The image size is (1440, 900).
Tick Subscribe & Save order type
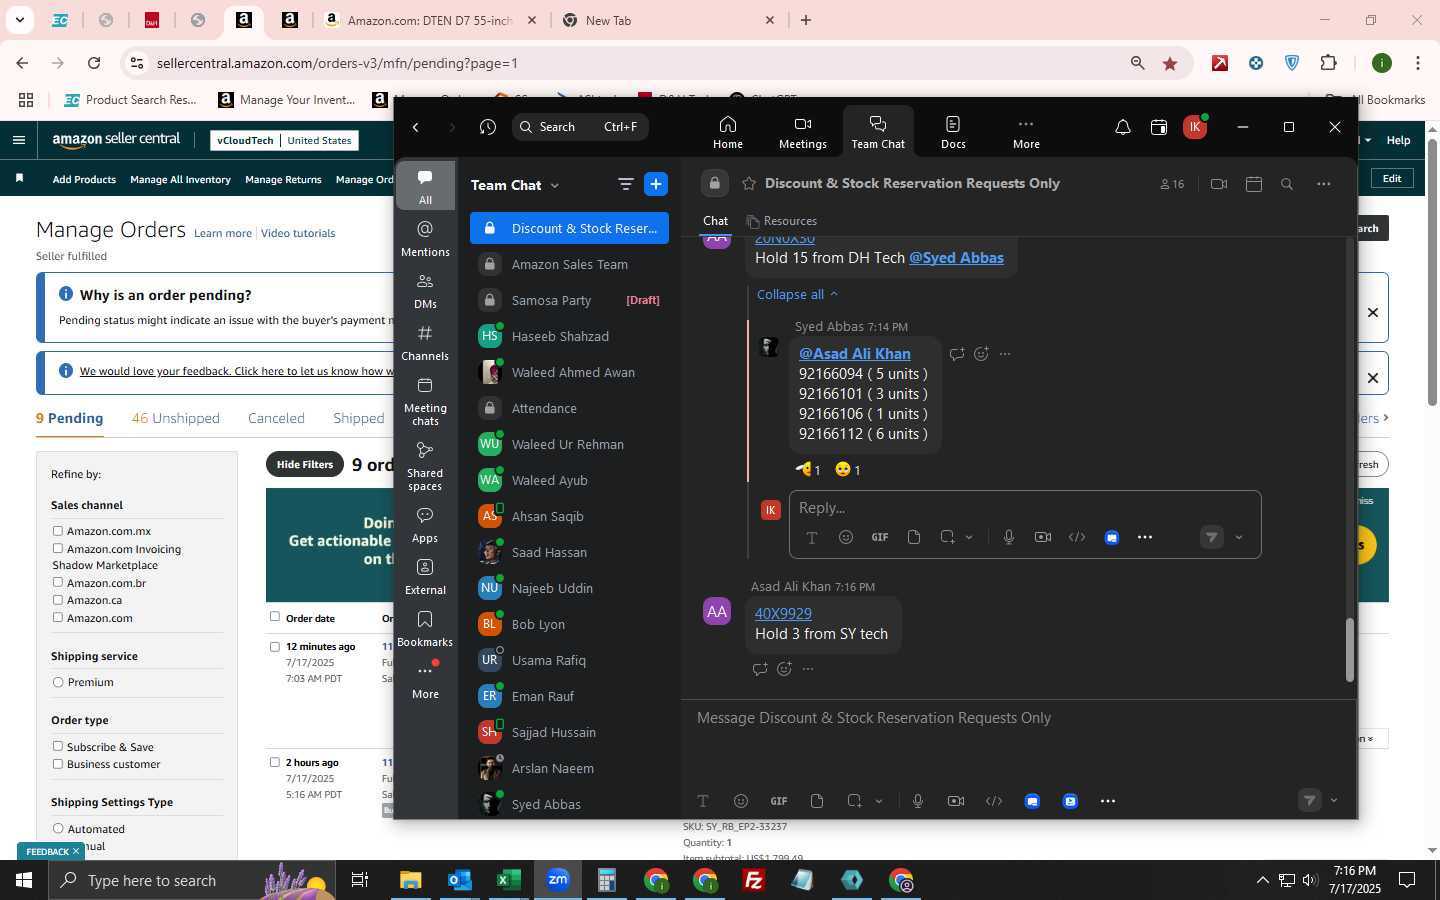pos(58,746)
